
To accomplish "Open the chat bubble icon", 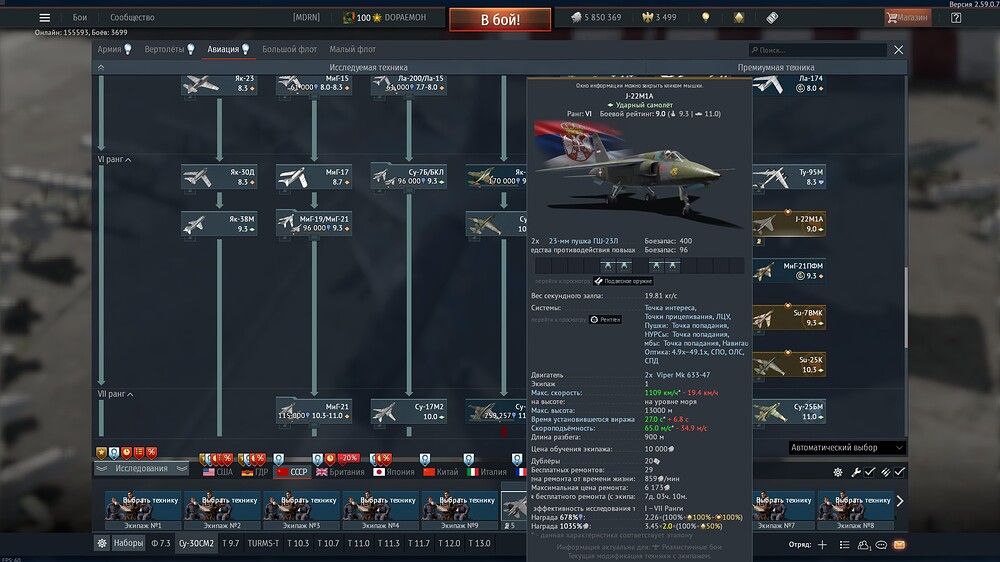I will pos(881,545).
